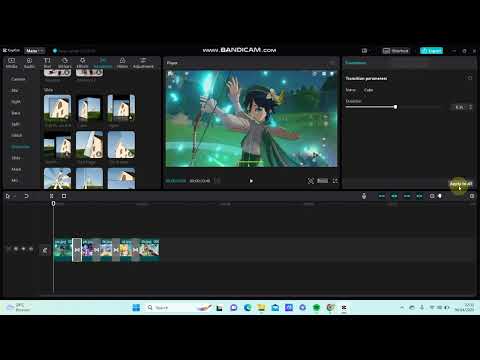Open the Player panel menu icon
This screenshot has width=480, height=360.
(x=332, y=63)
